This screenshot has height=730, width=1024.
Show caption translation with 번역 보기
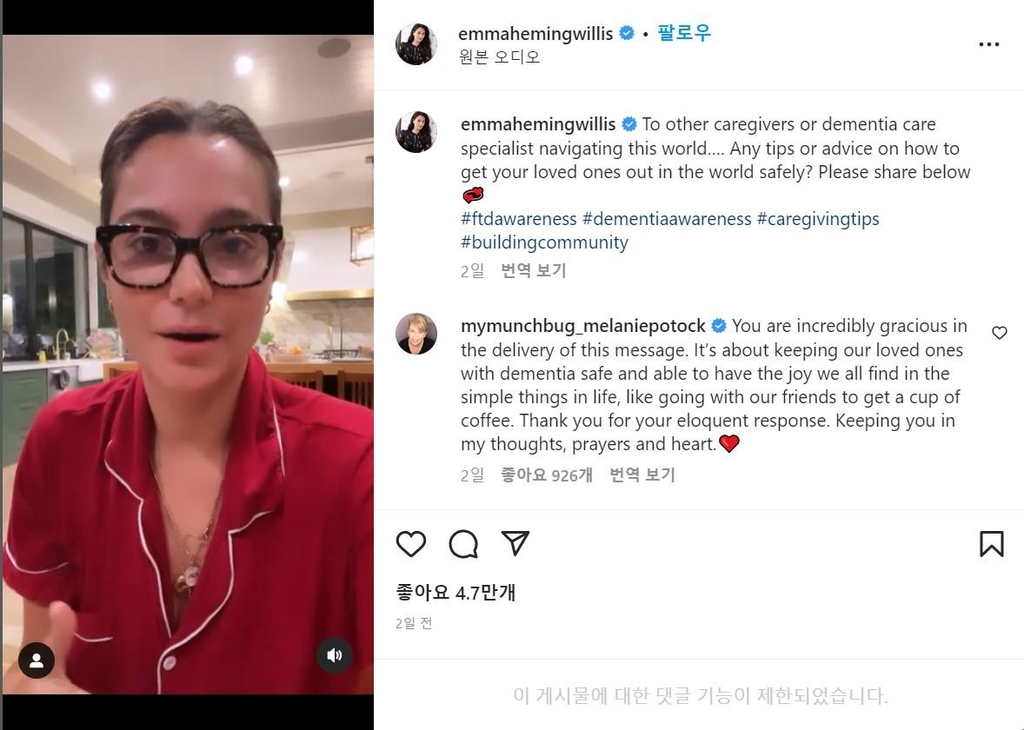[x=533, y=270]
